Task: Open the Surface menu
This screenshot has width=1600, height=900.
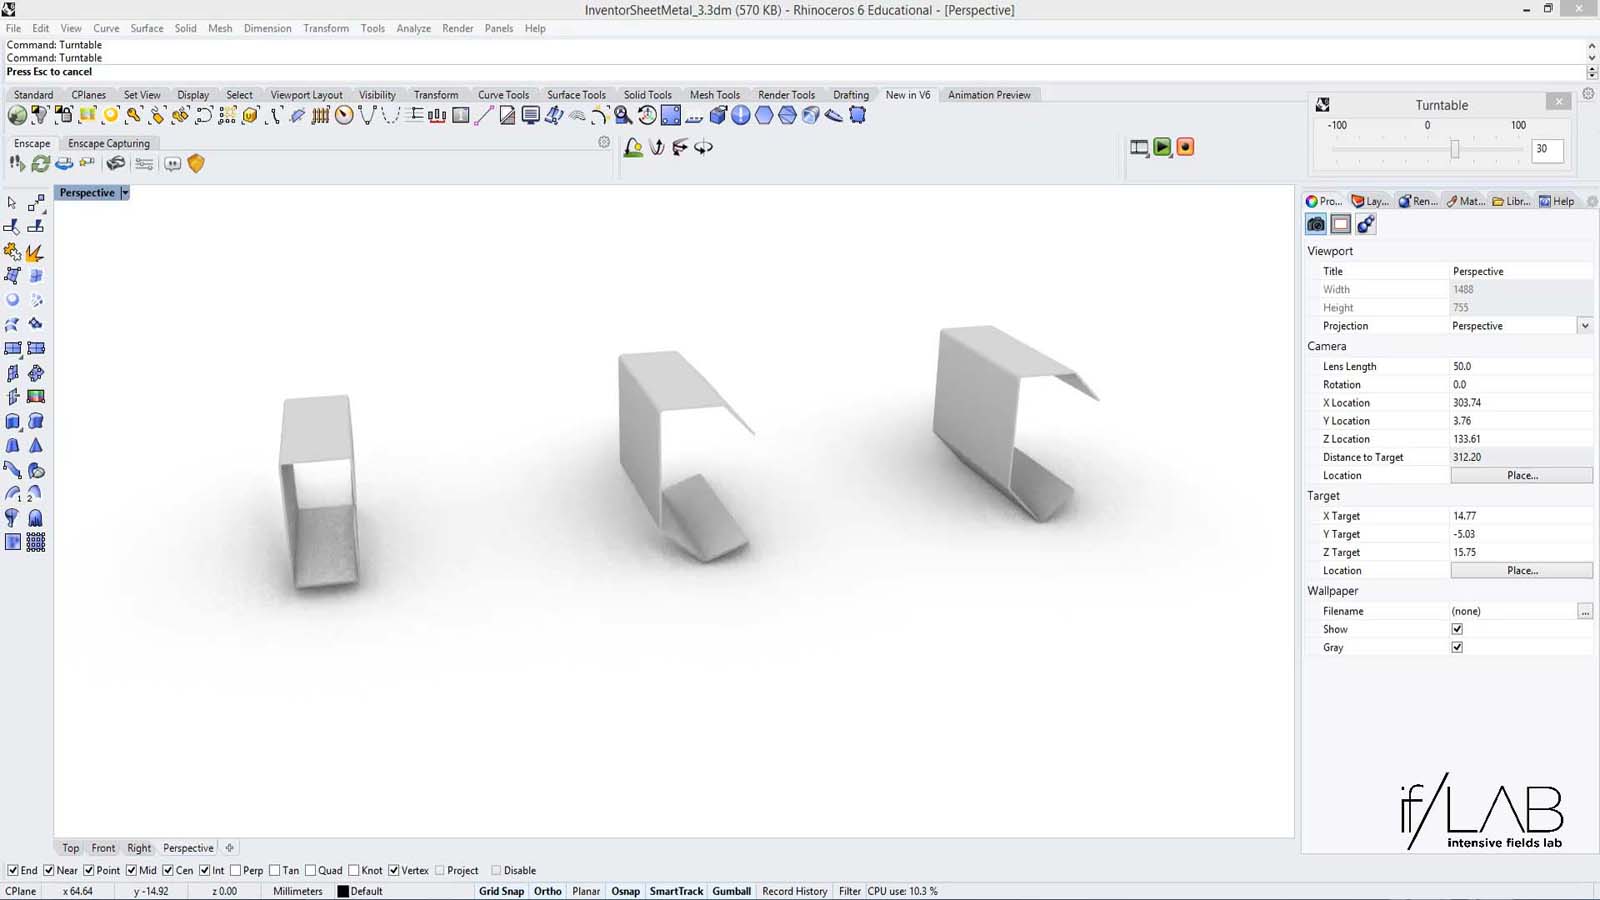Action: coord(146,28)
